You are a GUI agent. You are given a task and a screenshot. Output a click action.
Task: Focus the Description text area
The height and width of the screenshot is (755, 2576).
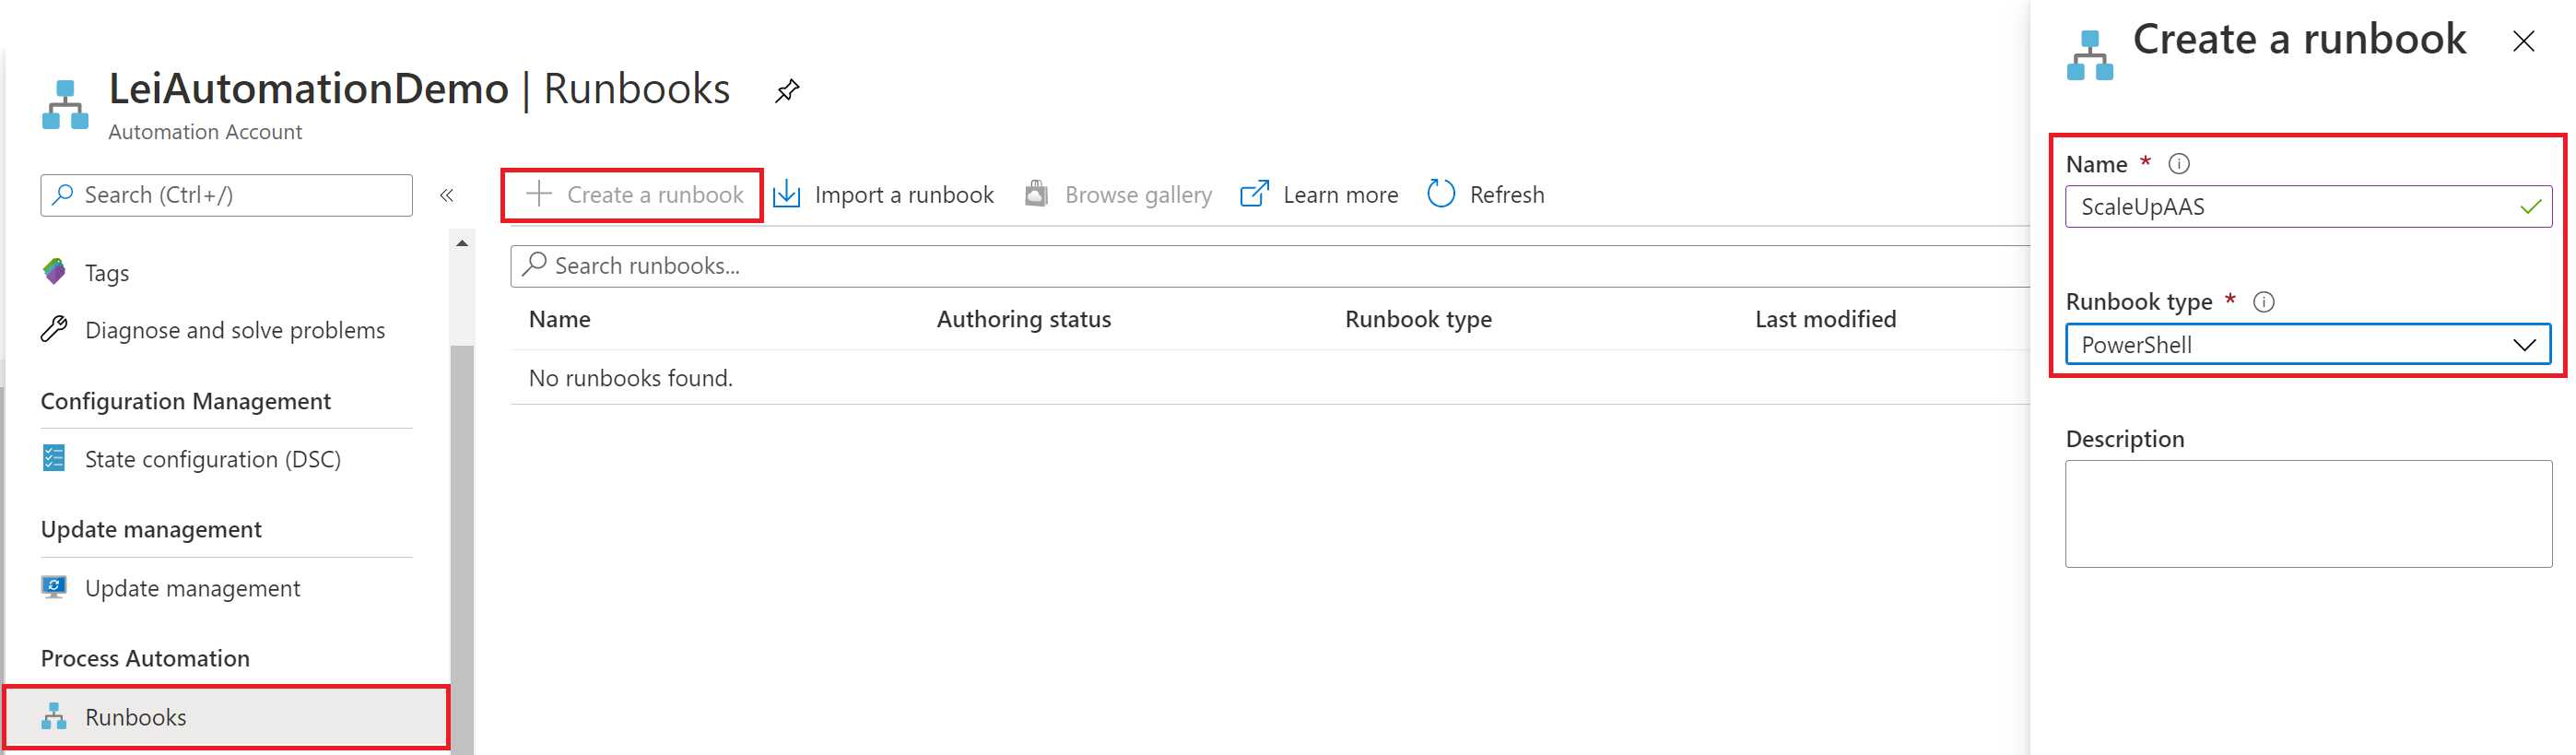point(2308,514)
